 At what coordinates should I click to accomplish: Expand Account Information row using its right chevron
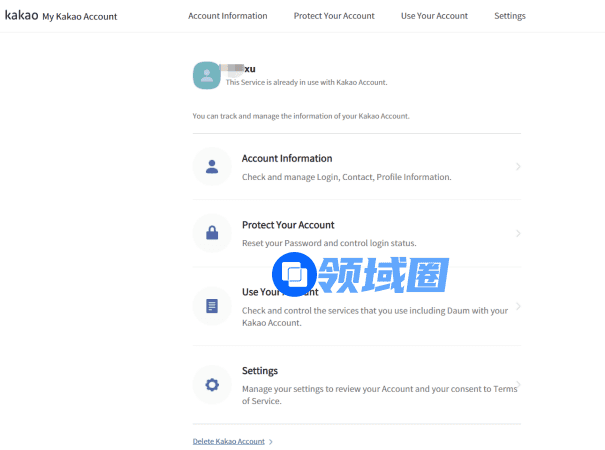tap(518, 167)
